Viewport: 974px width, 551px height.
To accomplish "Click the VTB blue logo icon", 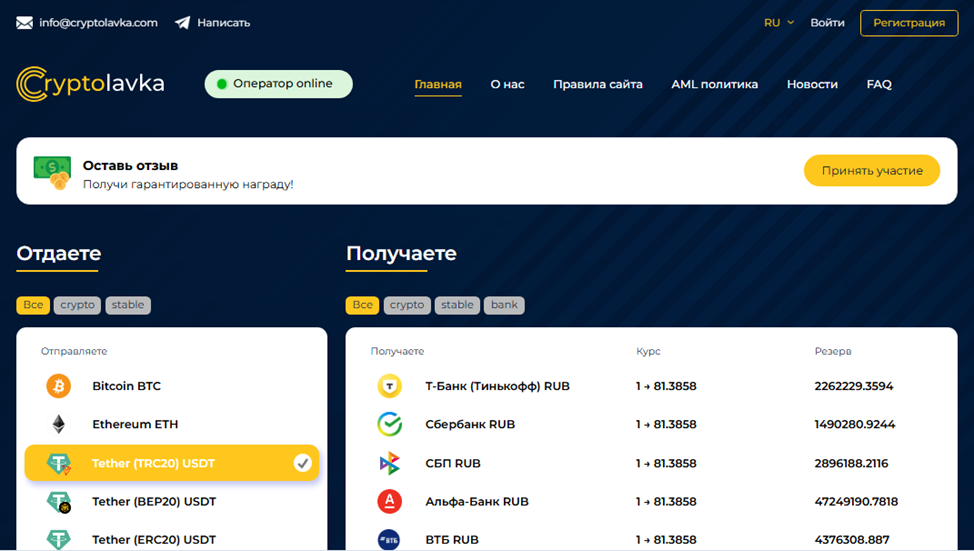I will coord(389,539).
